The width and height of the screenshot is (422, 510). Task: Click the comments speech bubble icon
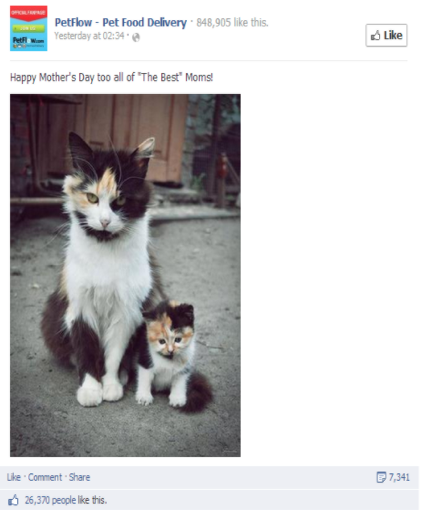(x=381, y=477)
